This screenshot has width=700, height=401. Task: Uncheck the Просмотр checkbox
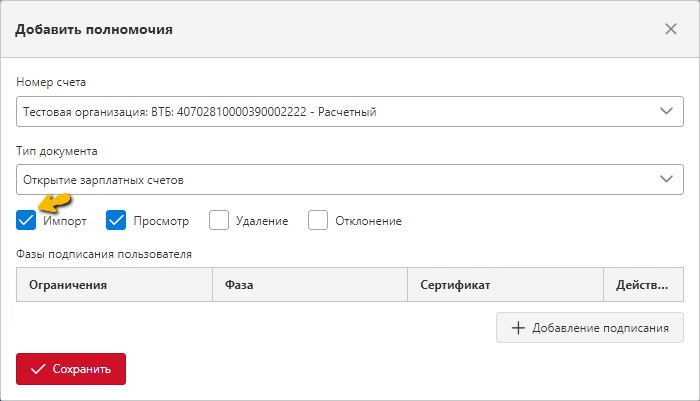(116, 220)
